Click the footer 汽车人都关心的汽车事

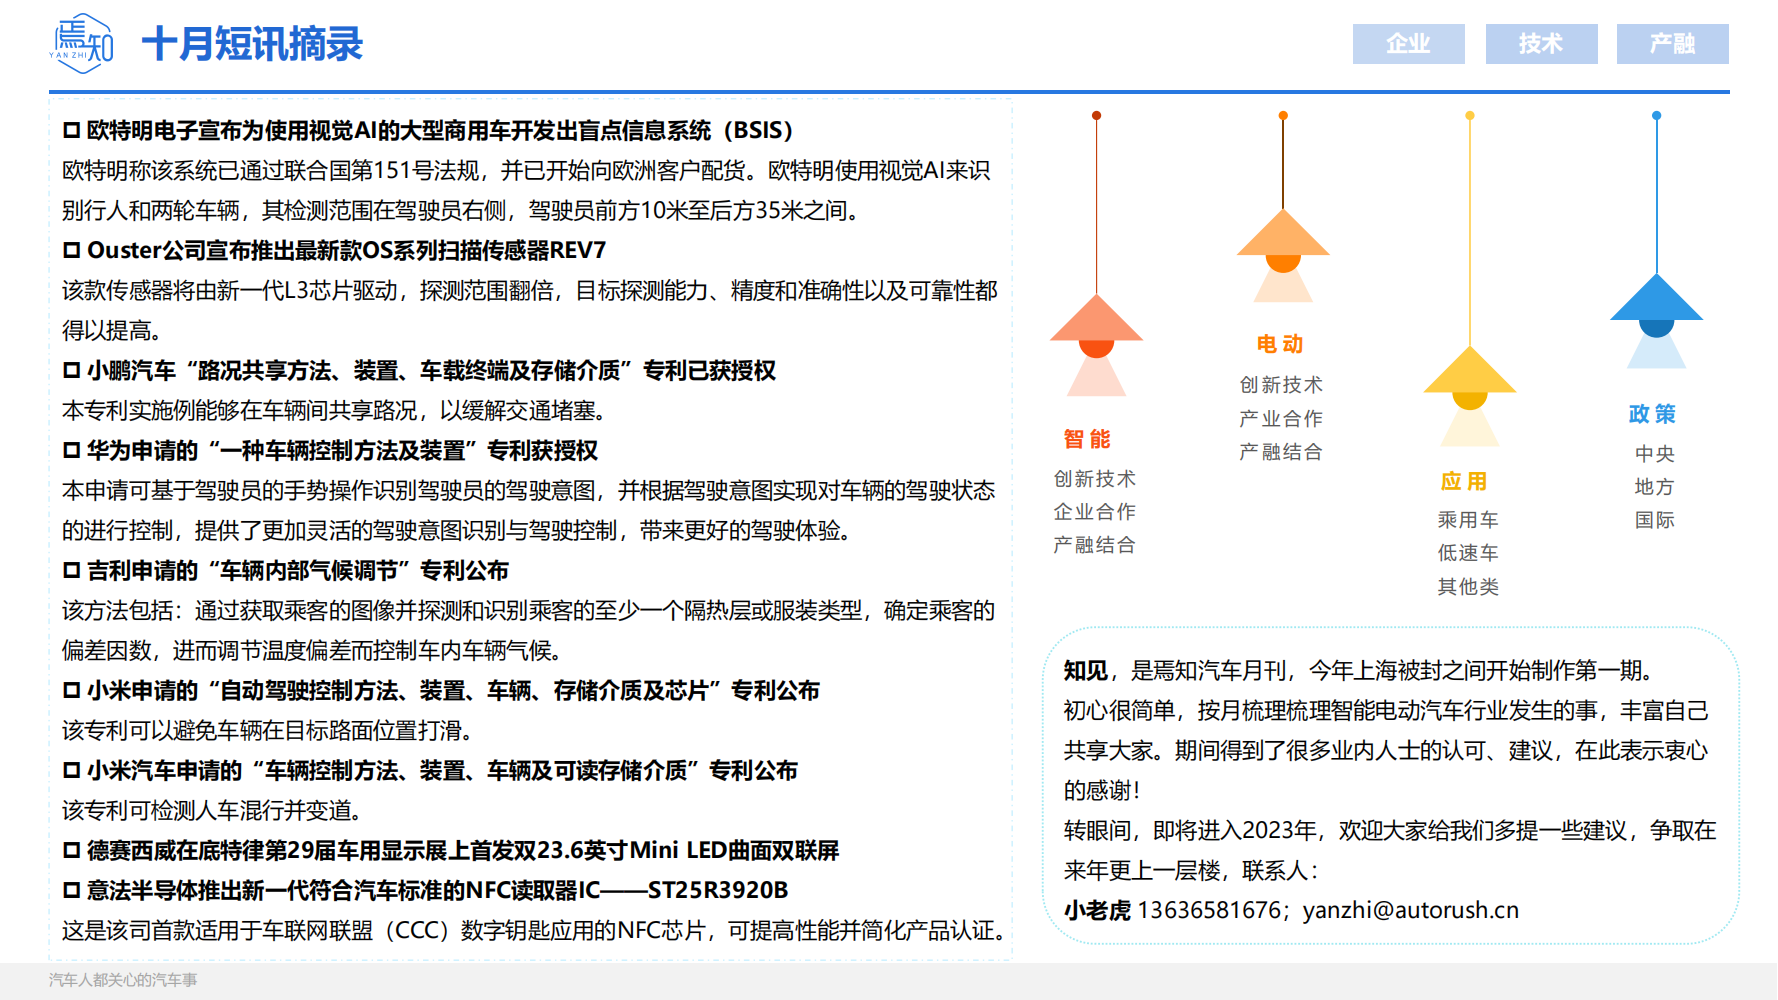point(123,980)
